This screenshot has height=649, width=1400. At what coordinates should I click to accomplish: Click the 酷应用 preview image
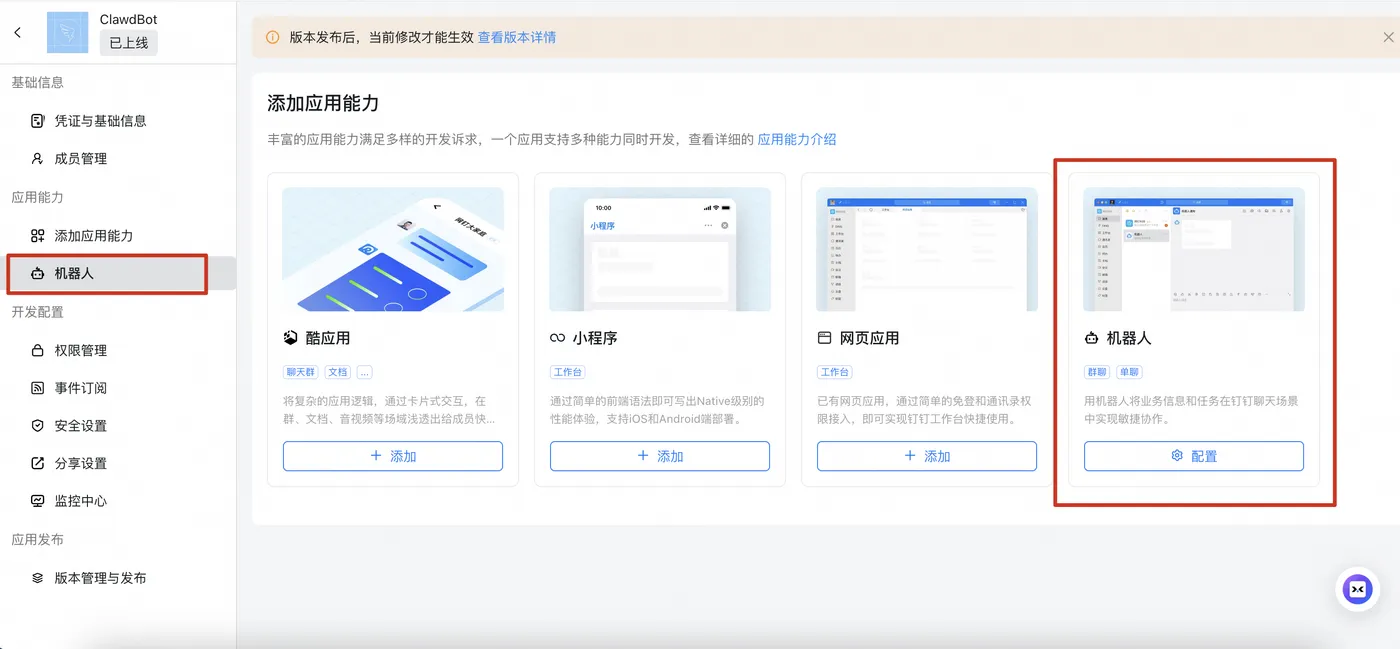point(393,249)
